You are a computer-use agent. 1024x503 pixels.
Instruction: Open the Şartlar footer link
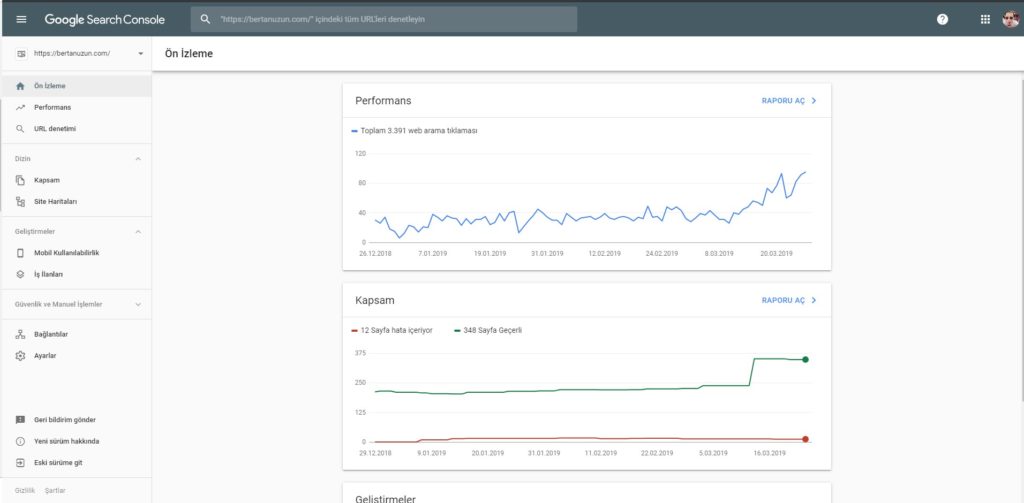tap(56, 491)
